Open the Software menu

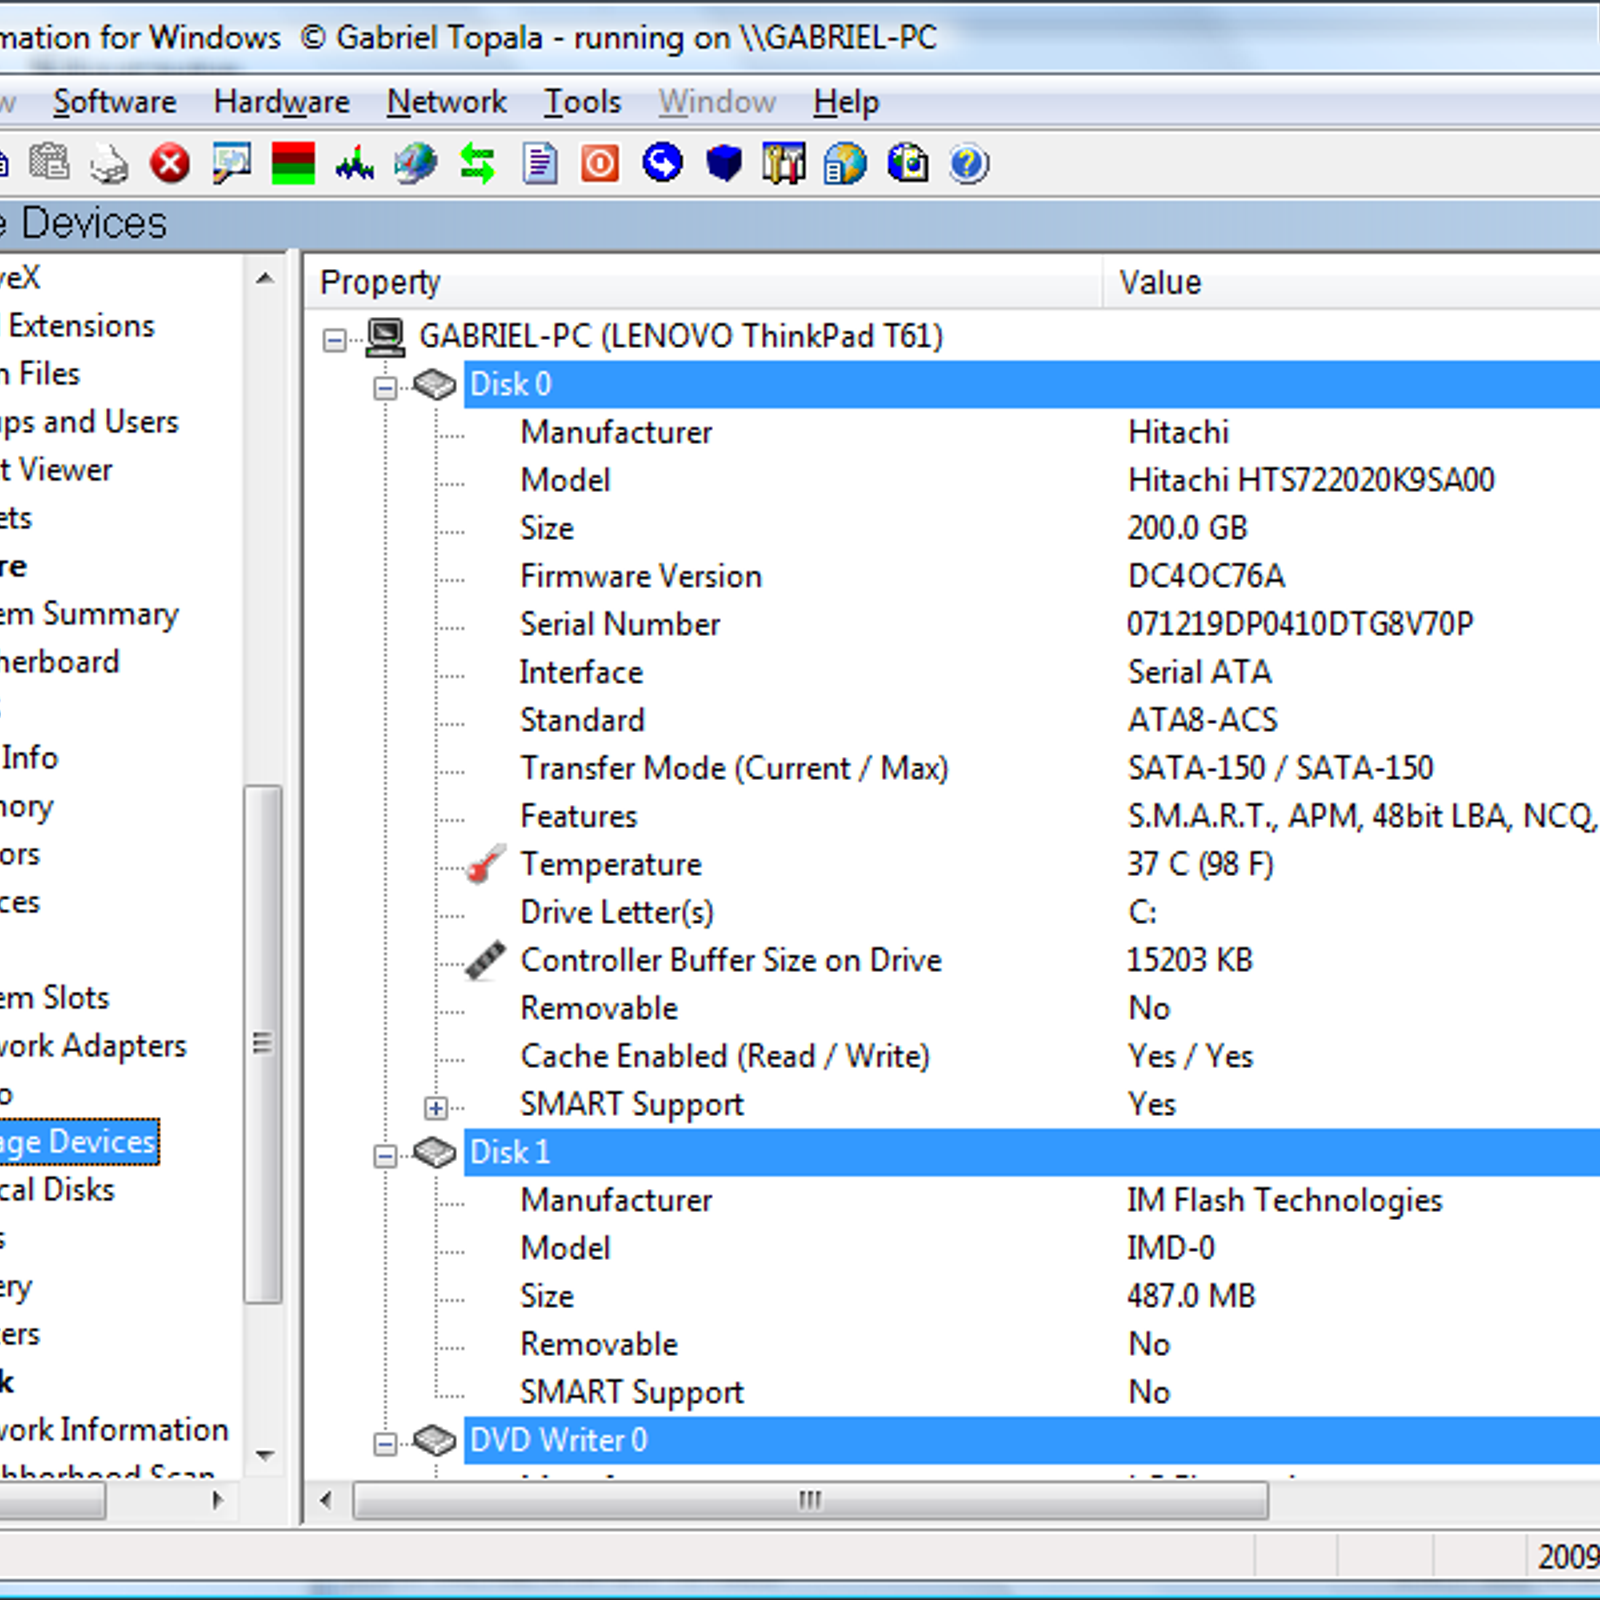114,102
